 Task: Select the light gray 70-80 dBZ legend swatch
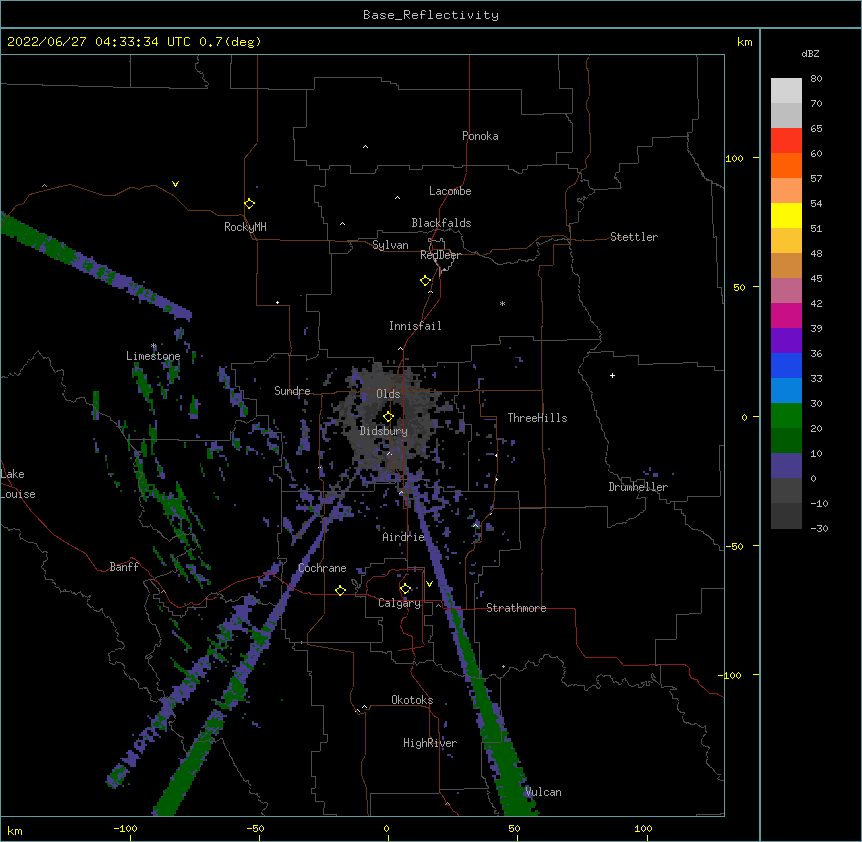click(786, 91)
